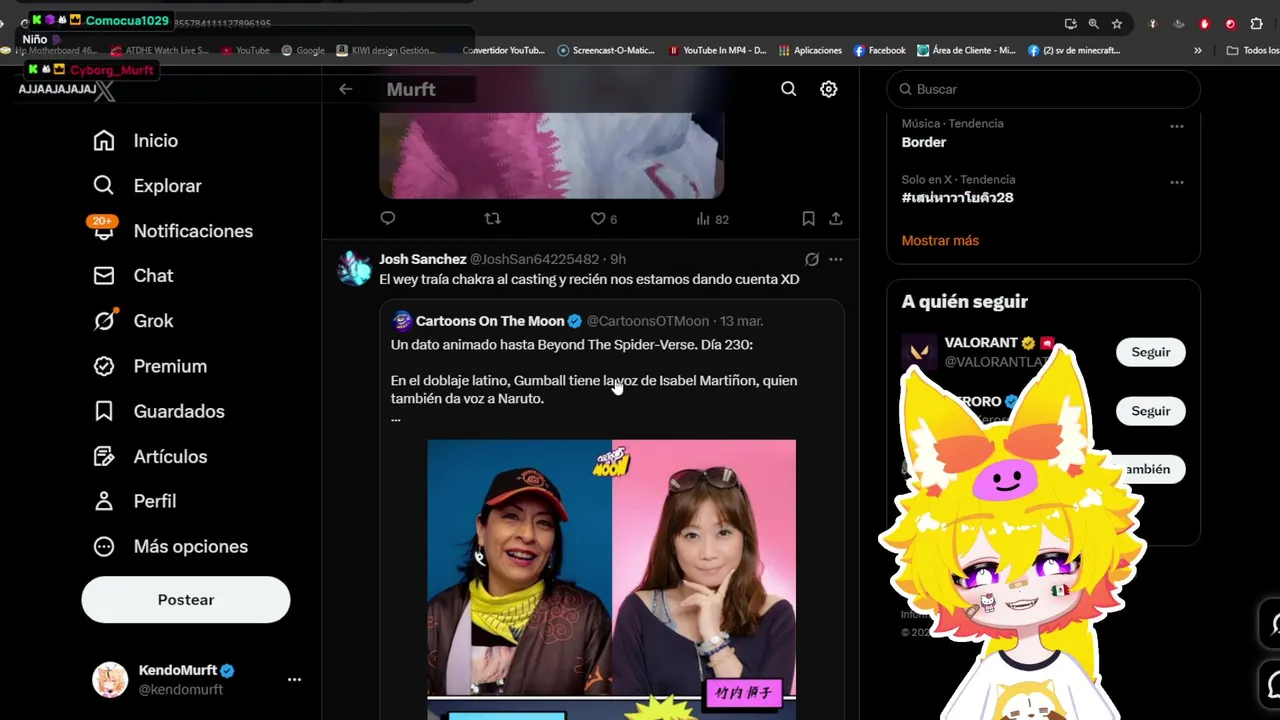1280x720 pixels.
Task: Open settings gear in Murft header
Action: pyautogui.click(x=829, y=89)
